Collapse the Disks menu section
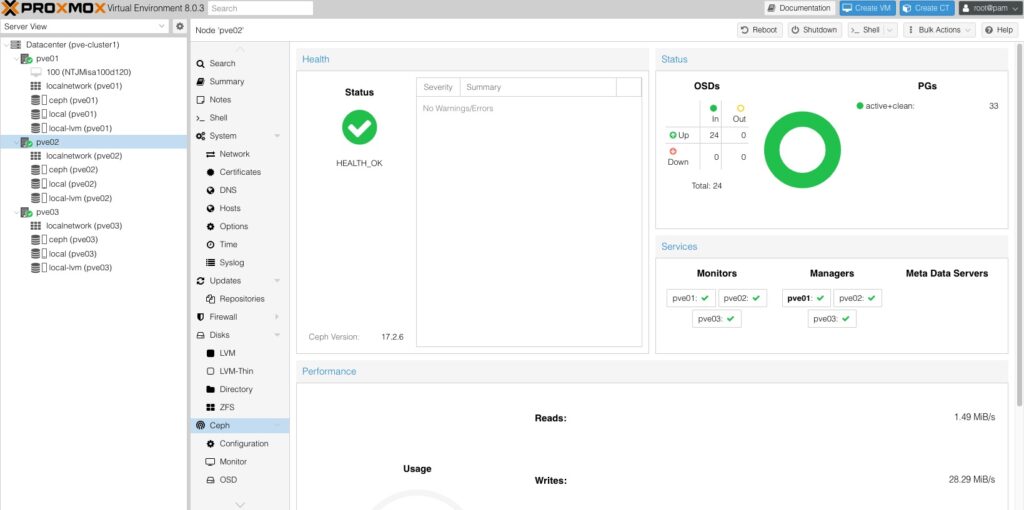Image resolution: width=1024 pixels, height=510 pixels. 277,335
